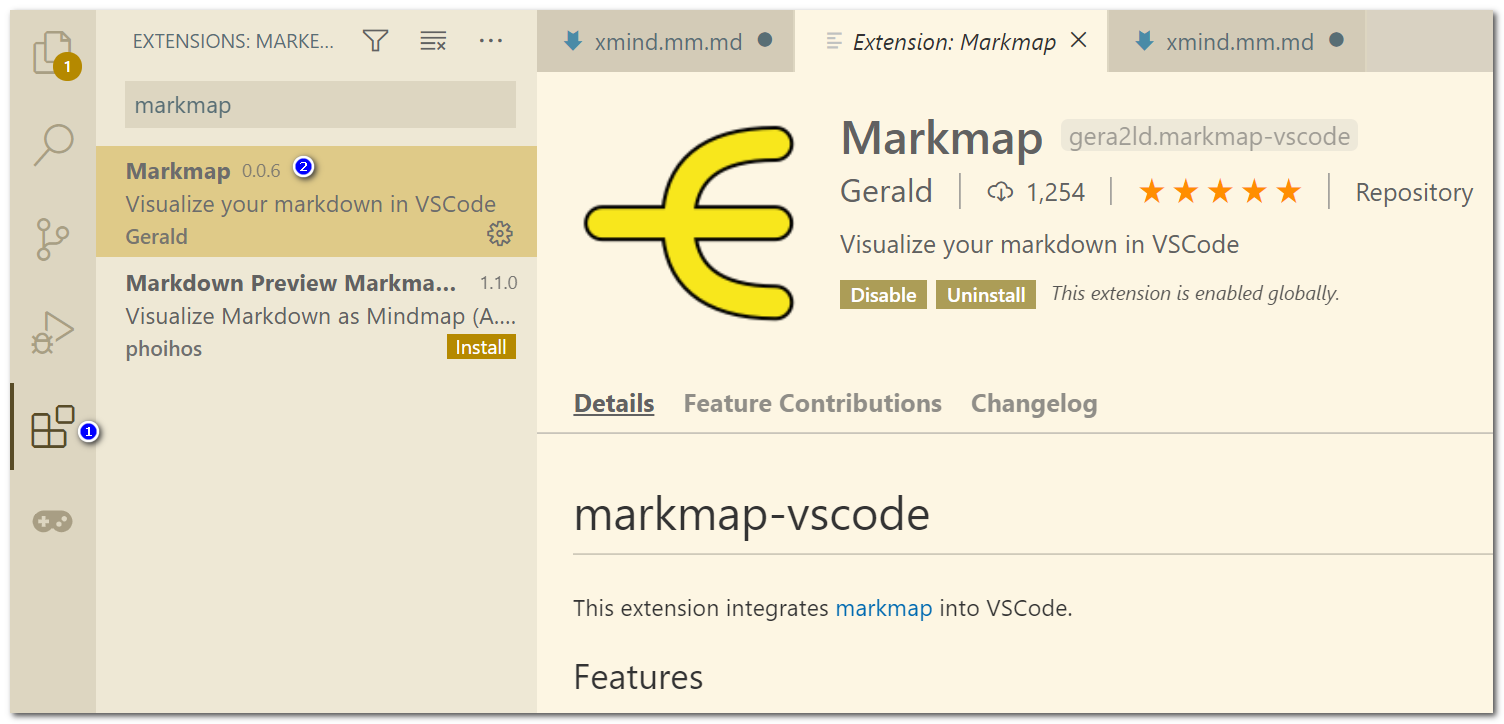This screenshot has width=1504, height=724.
Task: Switch to the rightmost xmind.mm.md tab
Action: coord(1237,42)
